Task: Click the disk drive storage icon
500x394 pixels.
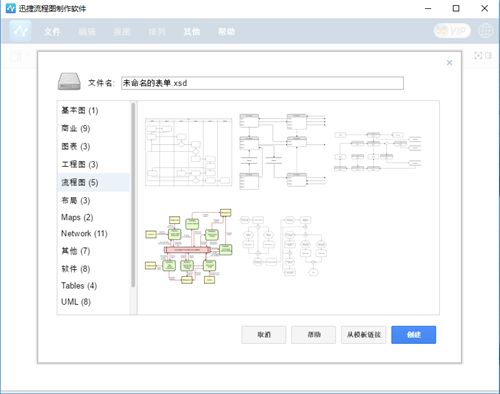Action: [69, 82]
